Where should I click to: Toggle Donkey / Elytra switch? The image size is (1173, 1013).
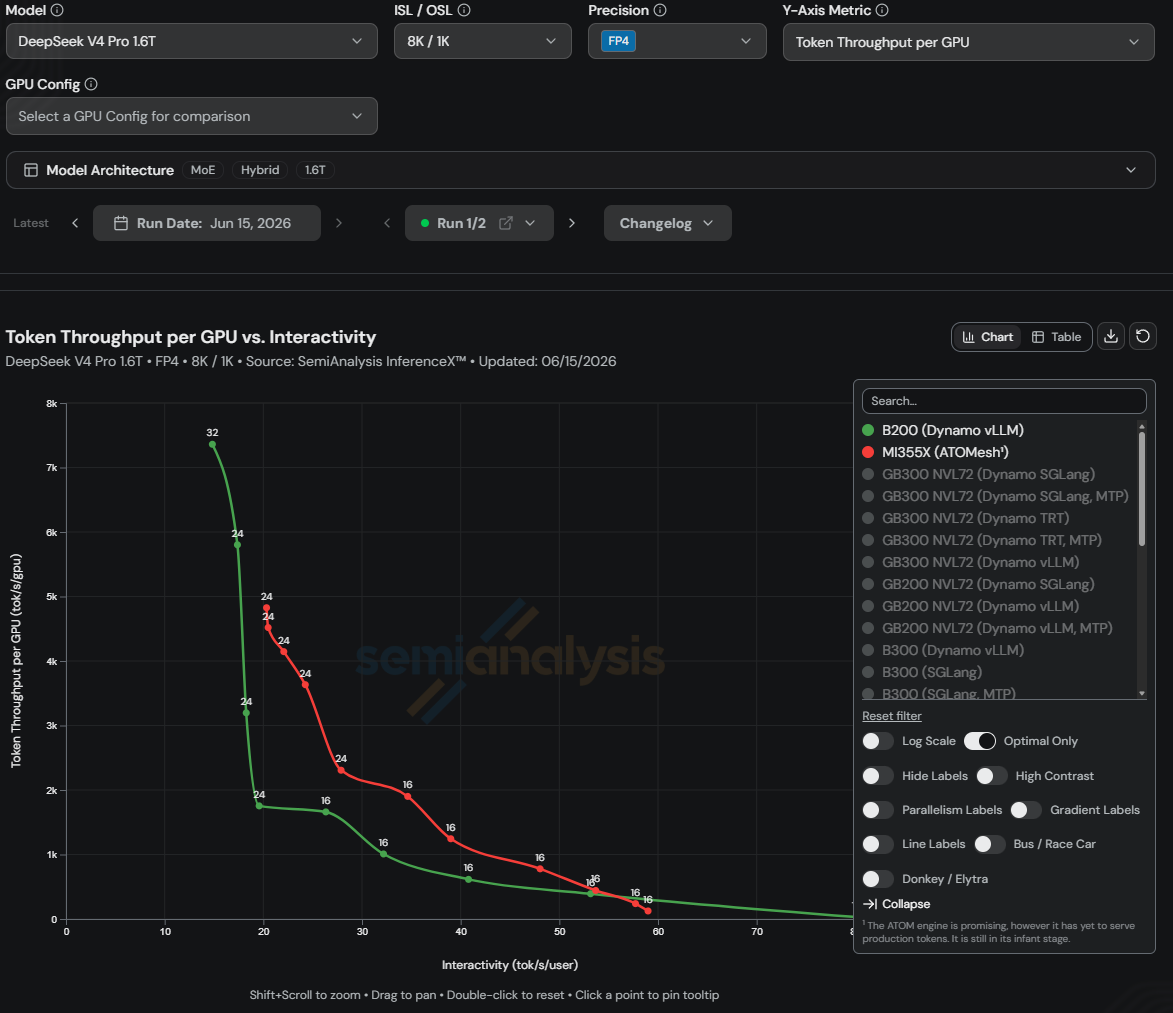point(878,879)
